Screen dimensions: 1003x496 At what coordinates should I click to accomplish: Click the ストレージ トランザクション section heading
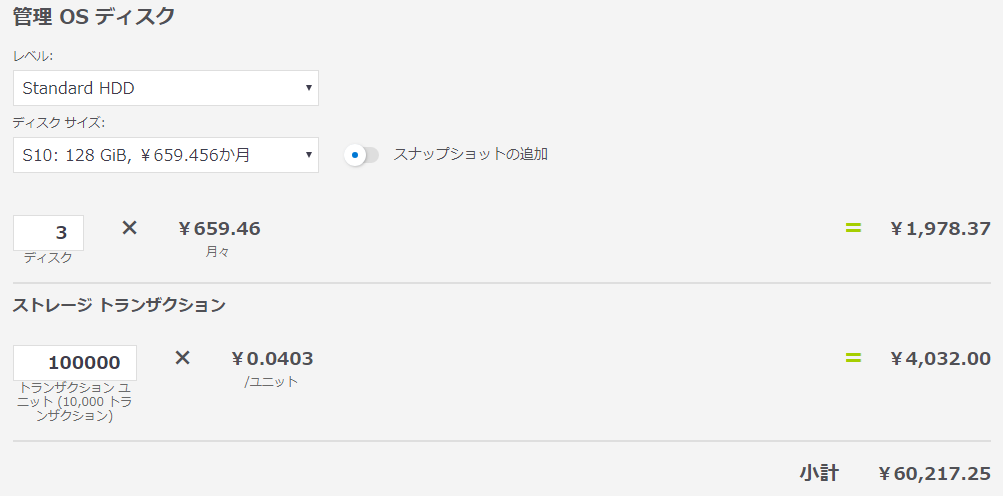(119, 305)
